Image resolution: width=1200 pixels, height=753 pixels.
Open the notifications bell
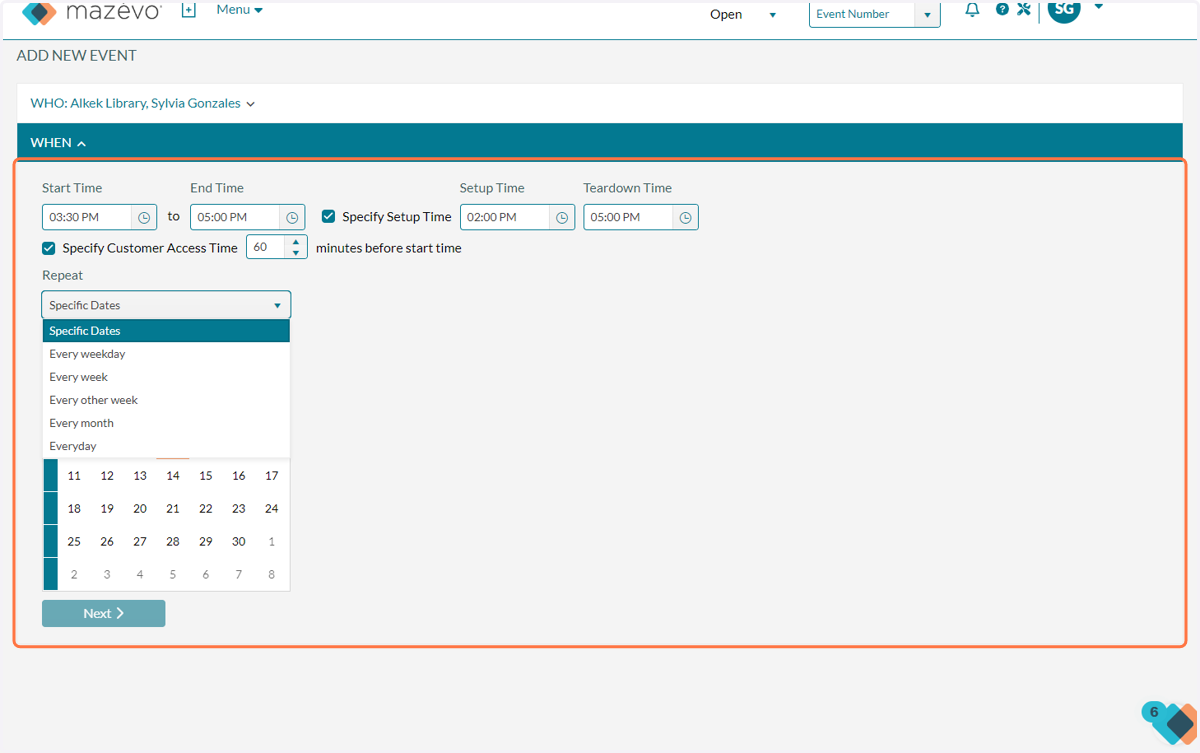(972, 10)
